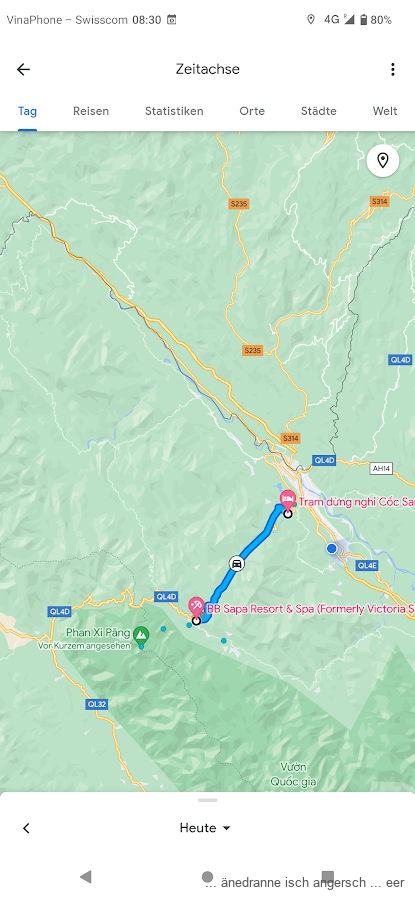Open the Städte tab
Image resolution: width=415 pixels, height=900 pixels.
tap(319, 111)
